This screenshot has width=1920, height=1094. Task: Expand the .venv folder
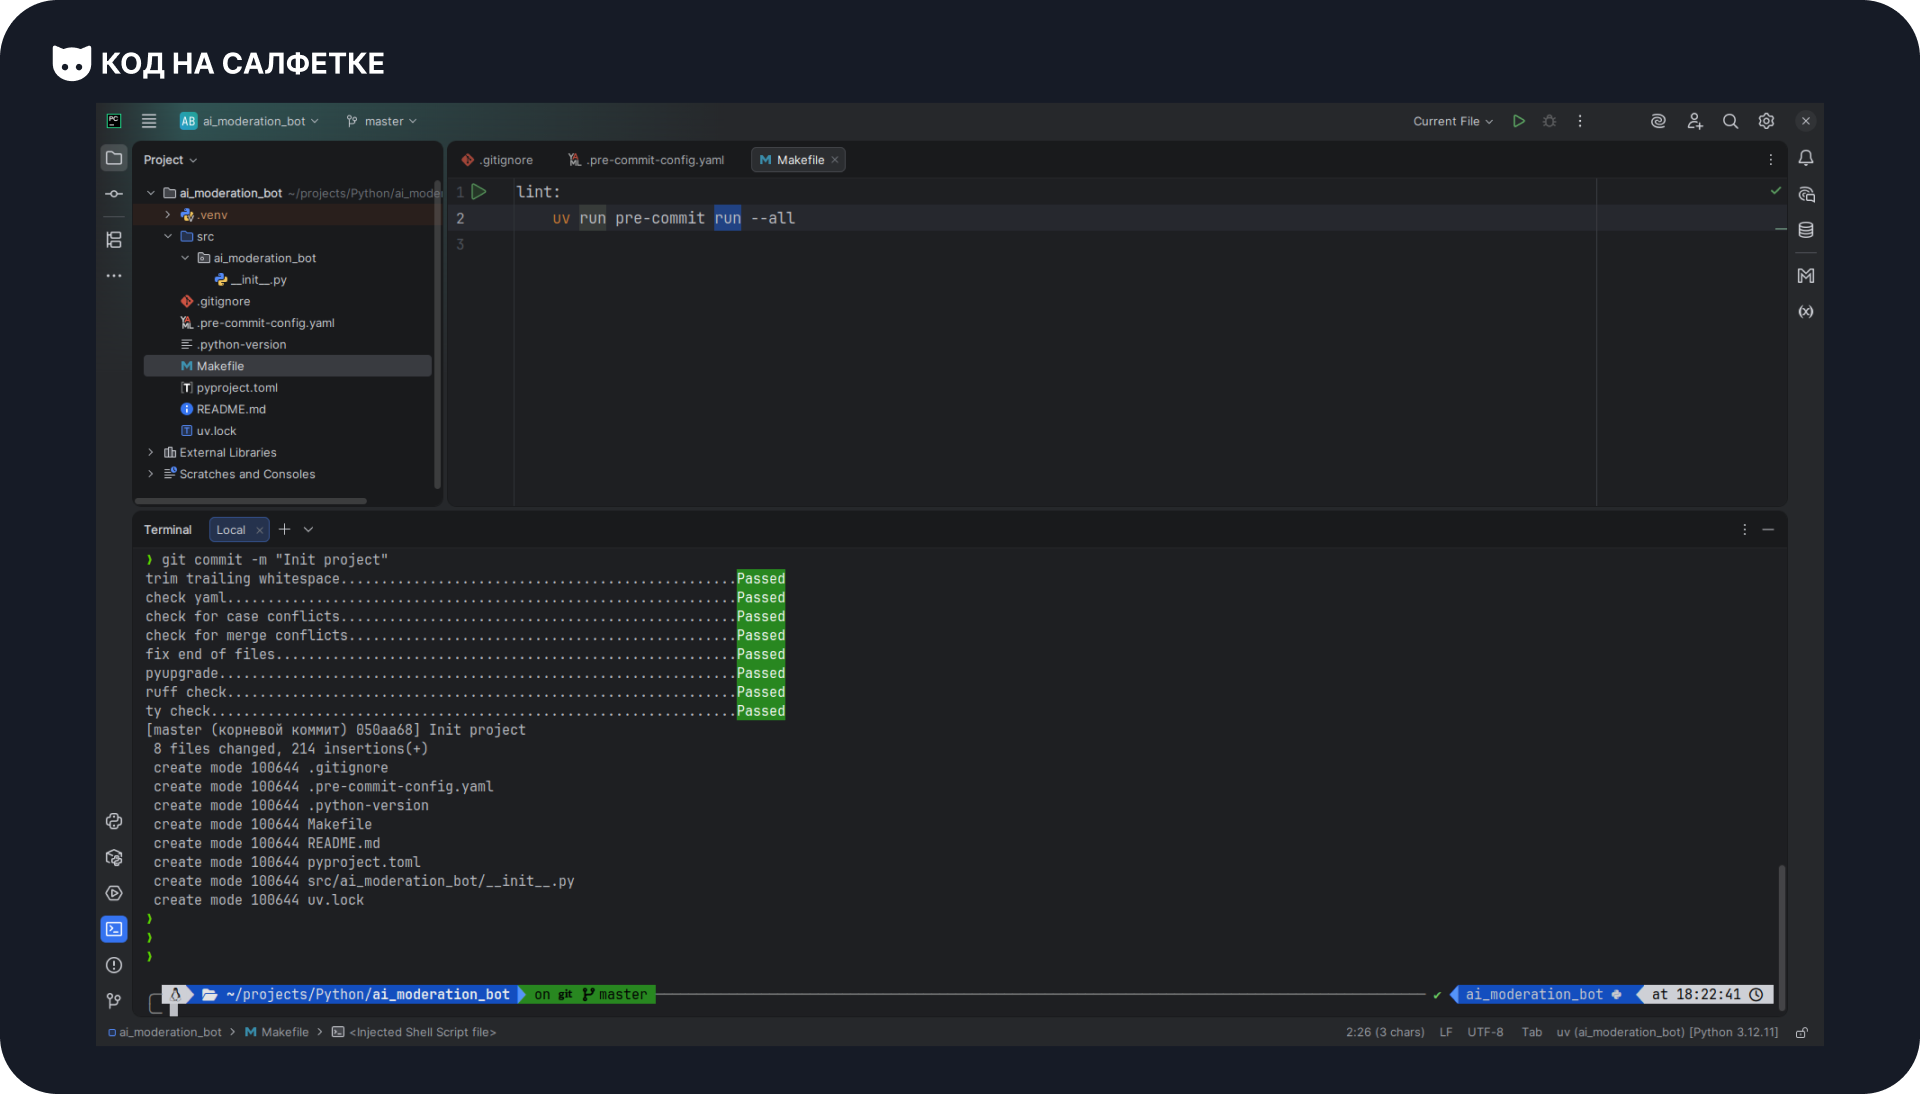click(168, 215)
